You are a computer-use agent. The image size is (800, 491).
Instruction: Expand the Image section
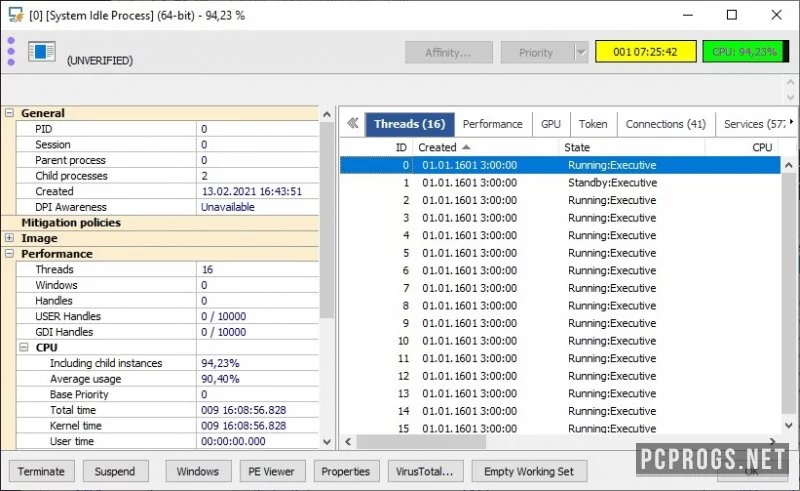9,238
